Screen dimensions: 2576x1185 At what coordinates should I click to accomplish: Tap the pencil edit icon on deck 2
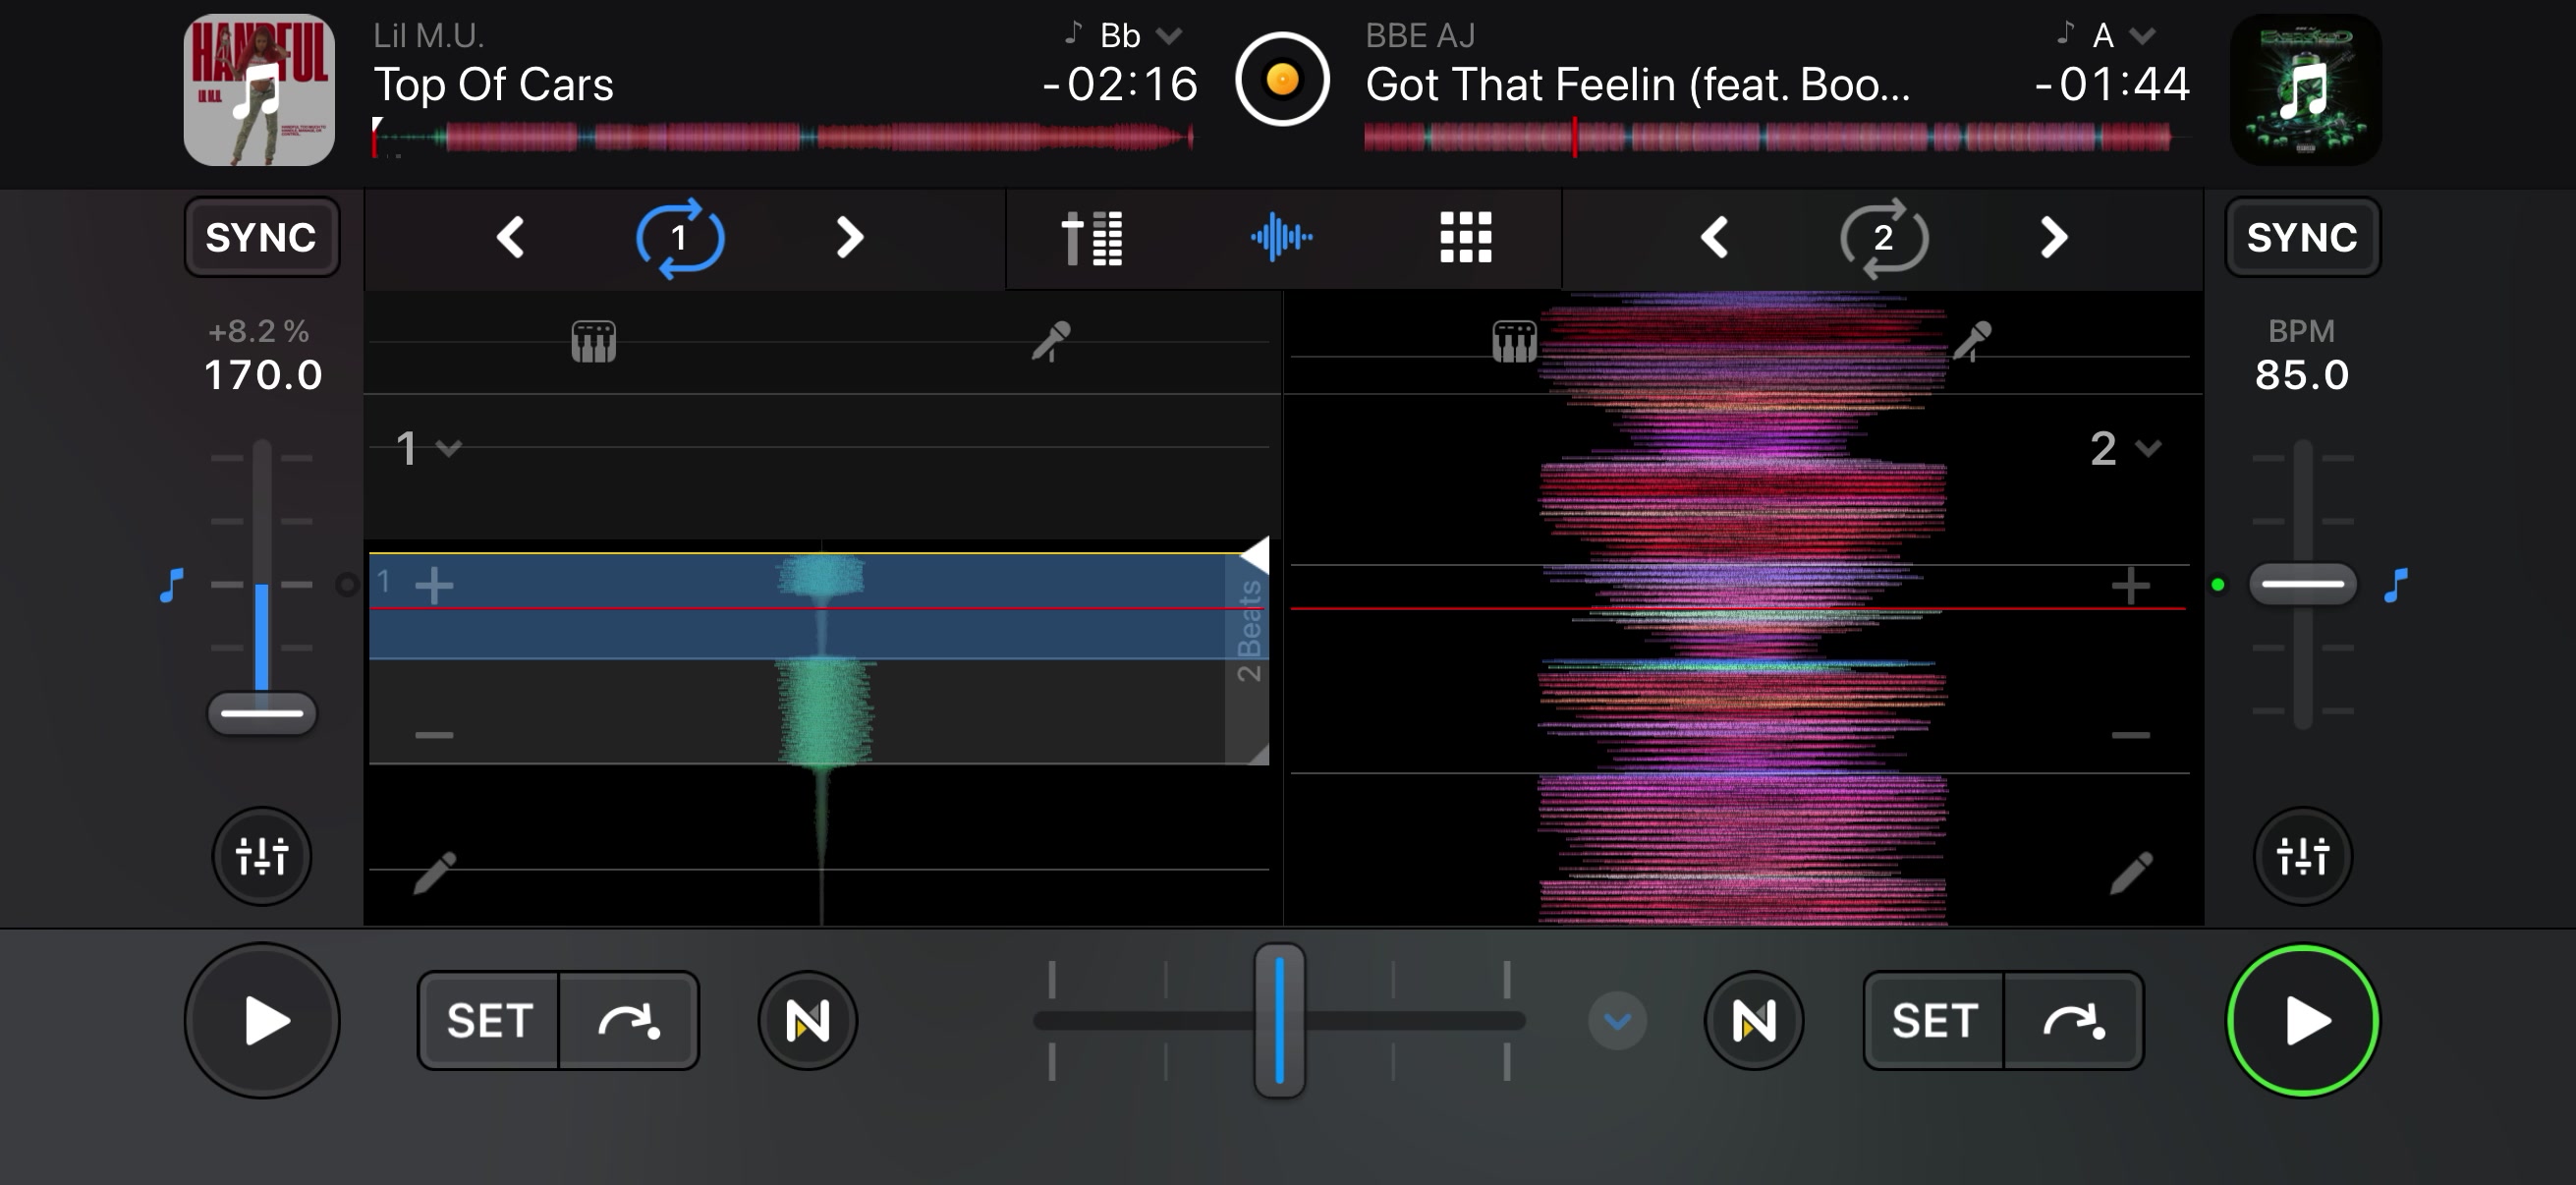click(x=2131, y=872)
